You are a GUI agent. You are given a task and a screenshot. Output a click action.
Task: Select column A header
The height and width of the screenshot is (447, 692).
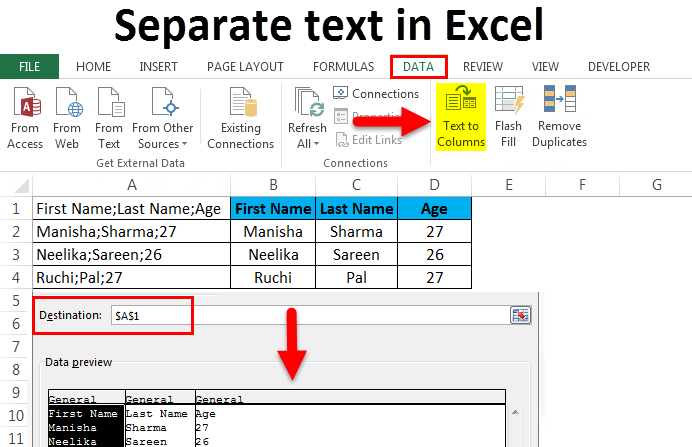coord(132,184)
